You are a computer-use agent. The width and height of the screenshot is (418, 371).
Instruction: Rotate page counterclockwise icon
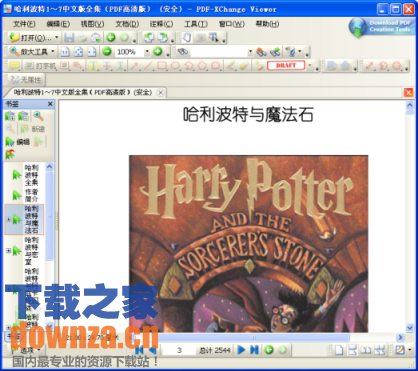click(149, 37)
